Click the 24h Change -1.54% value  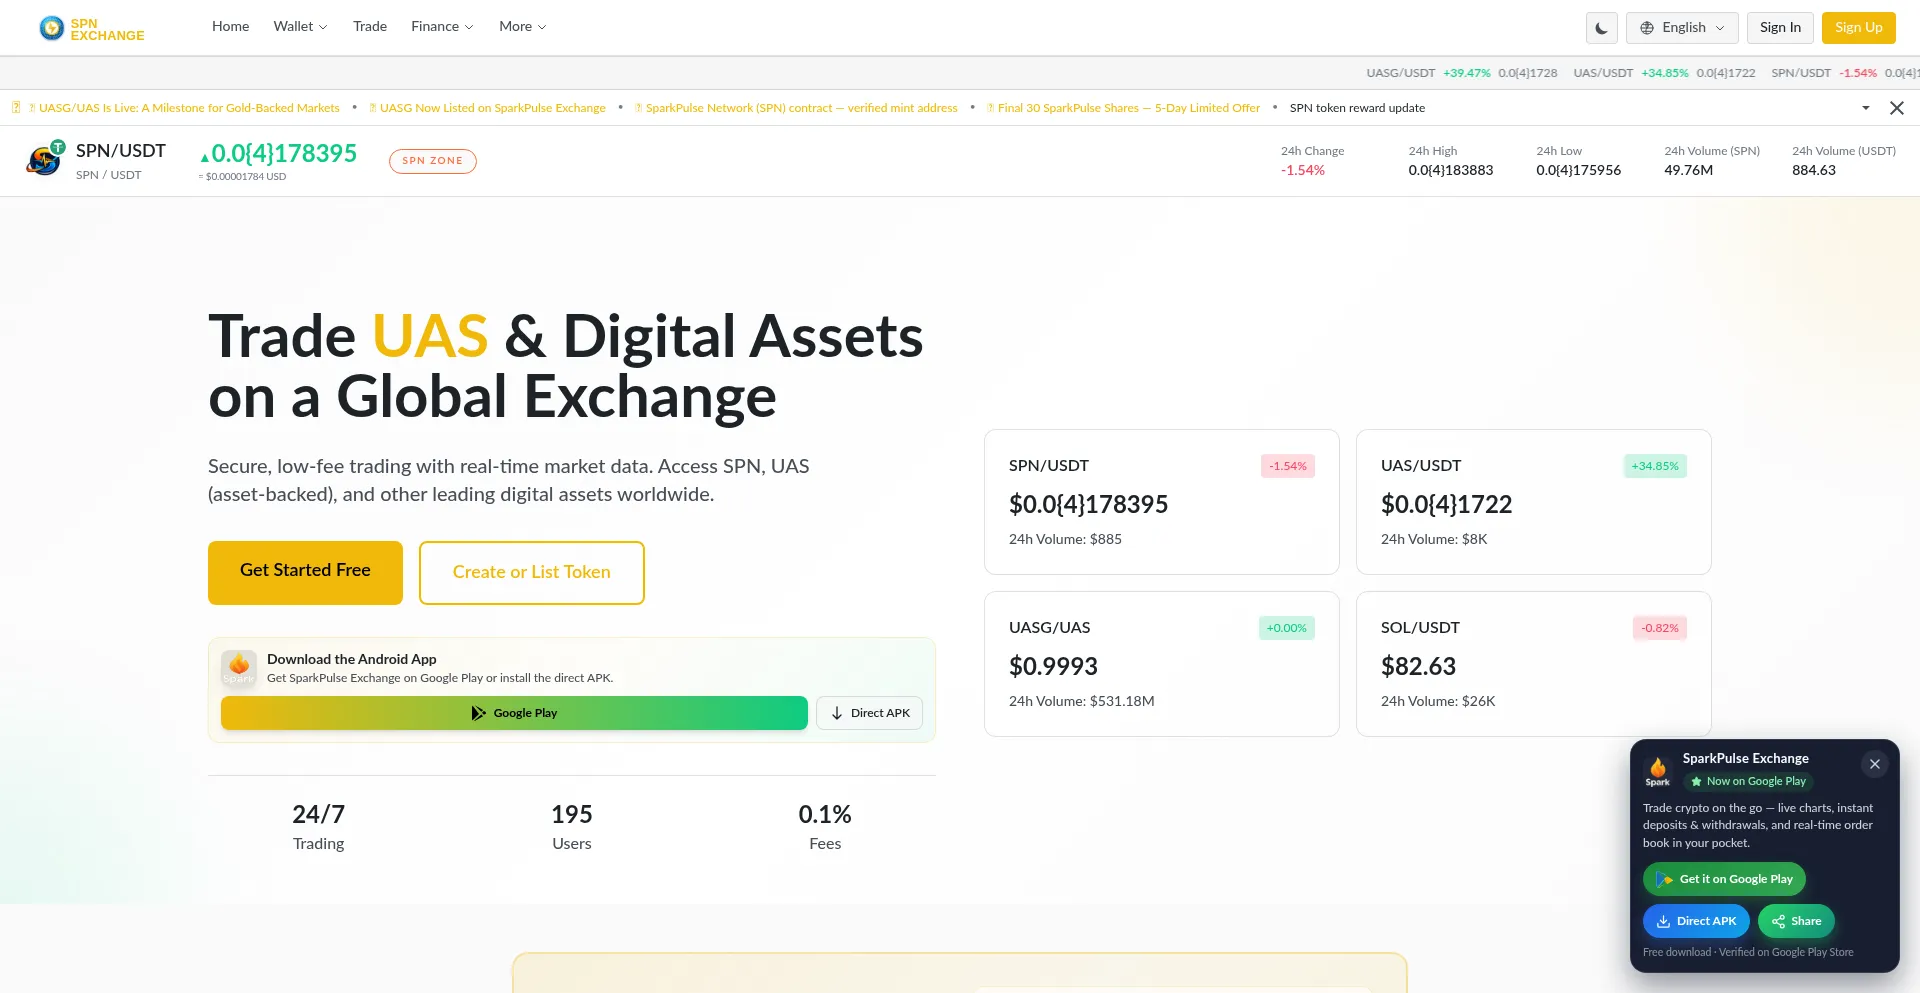click(1302, 171)
